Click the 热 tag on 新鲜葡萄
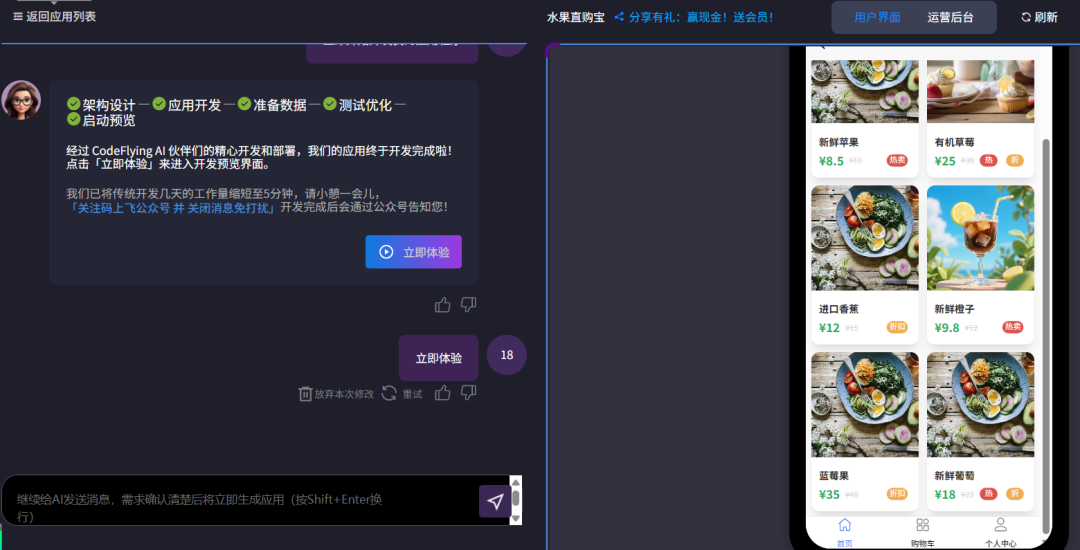 click(x=988, y=494)
